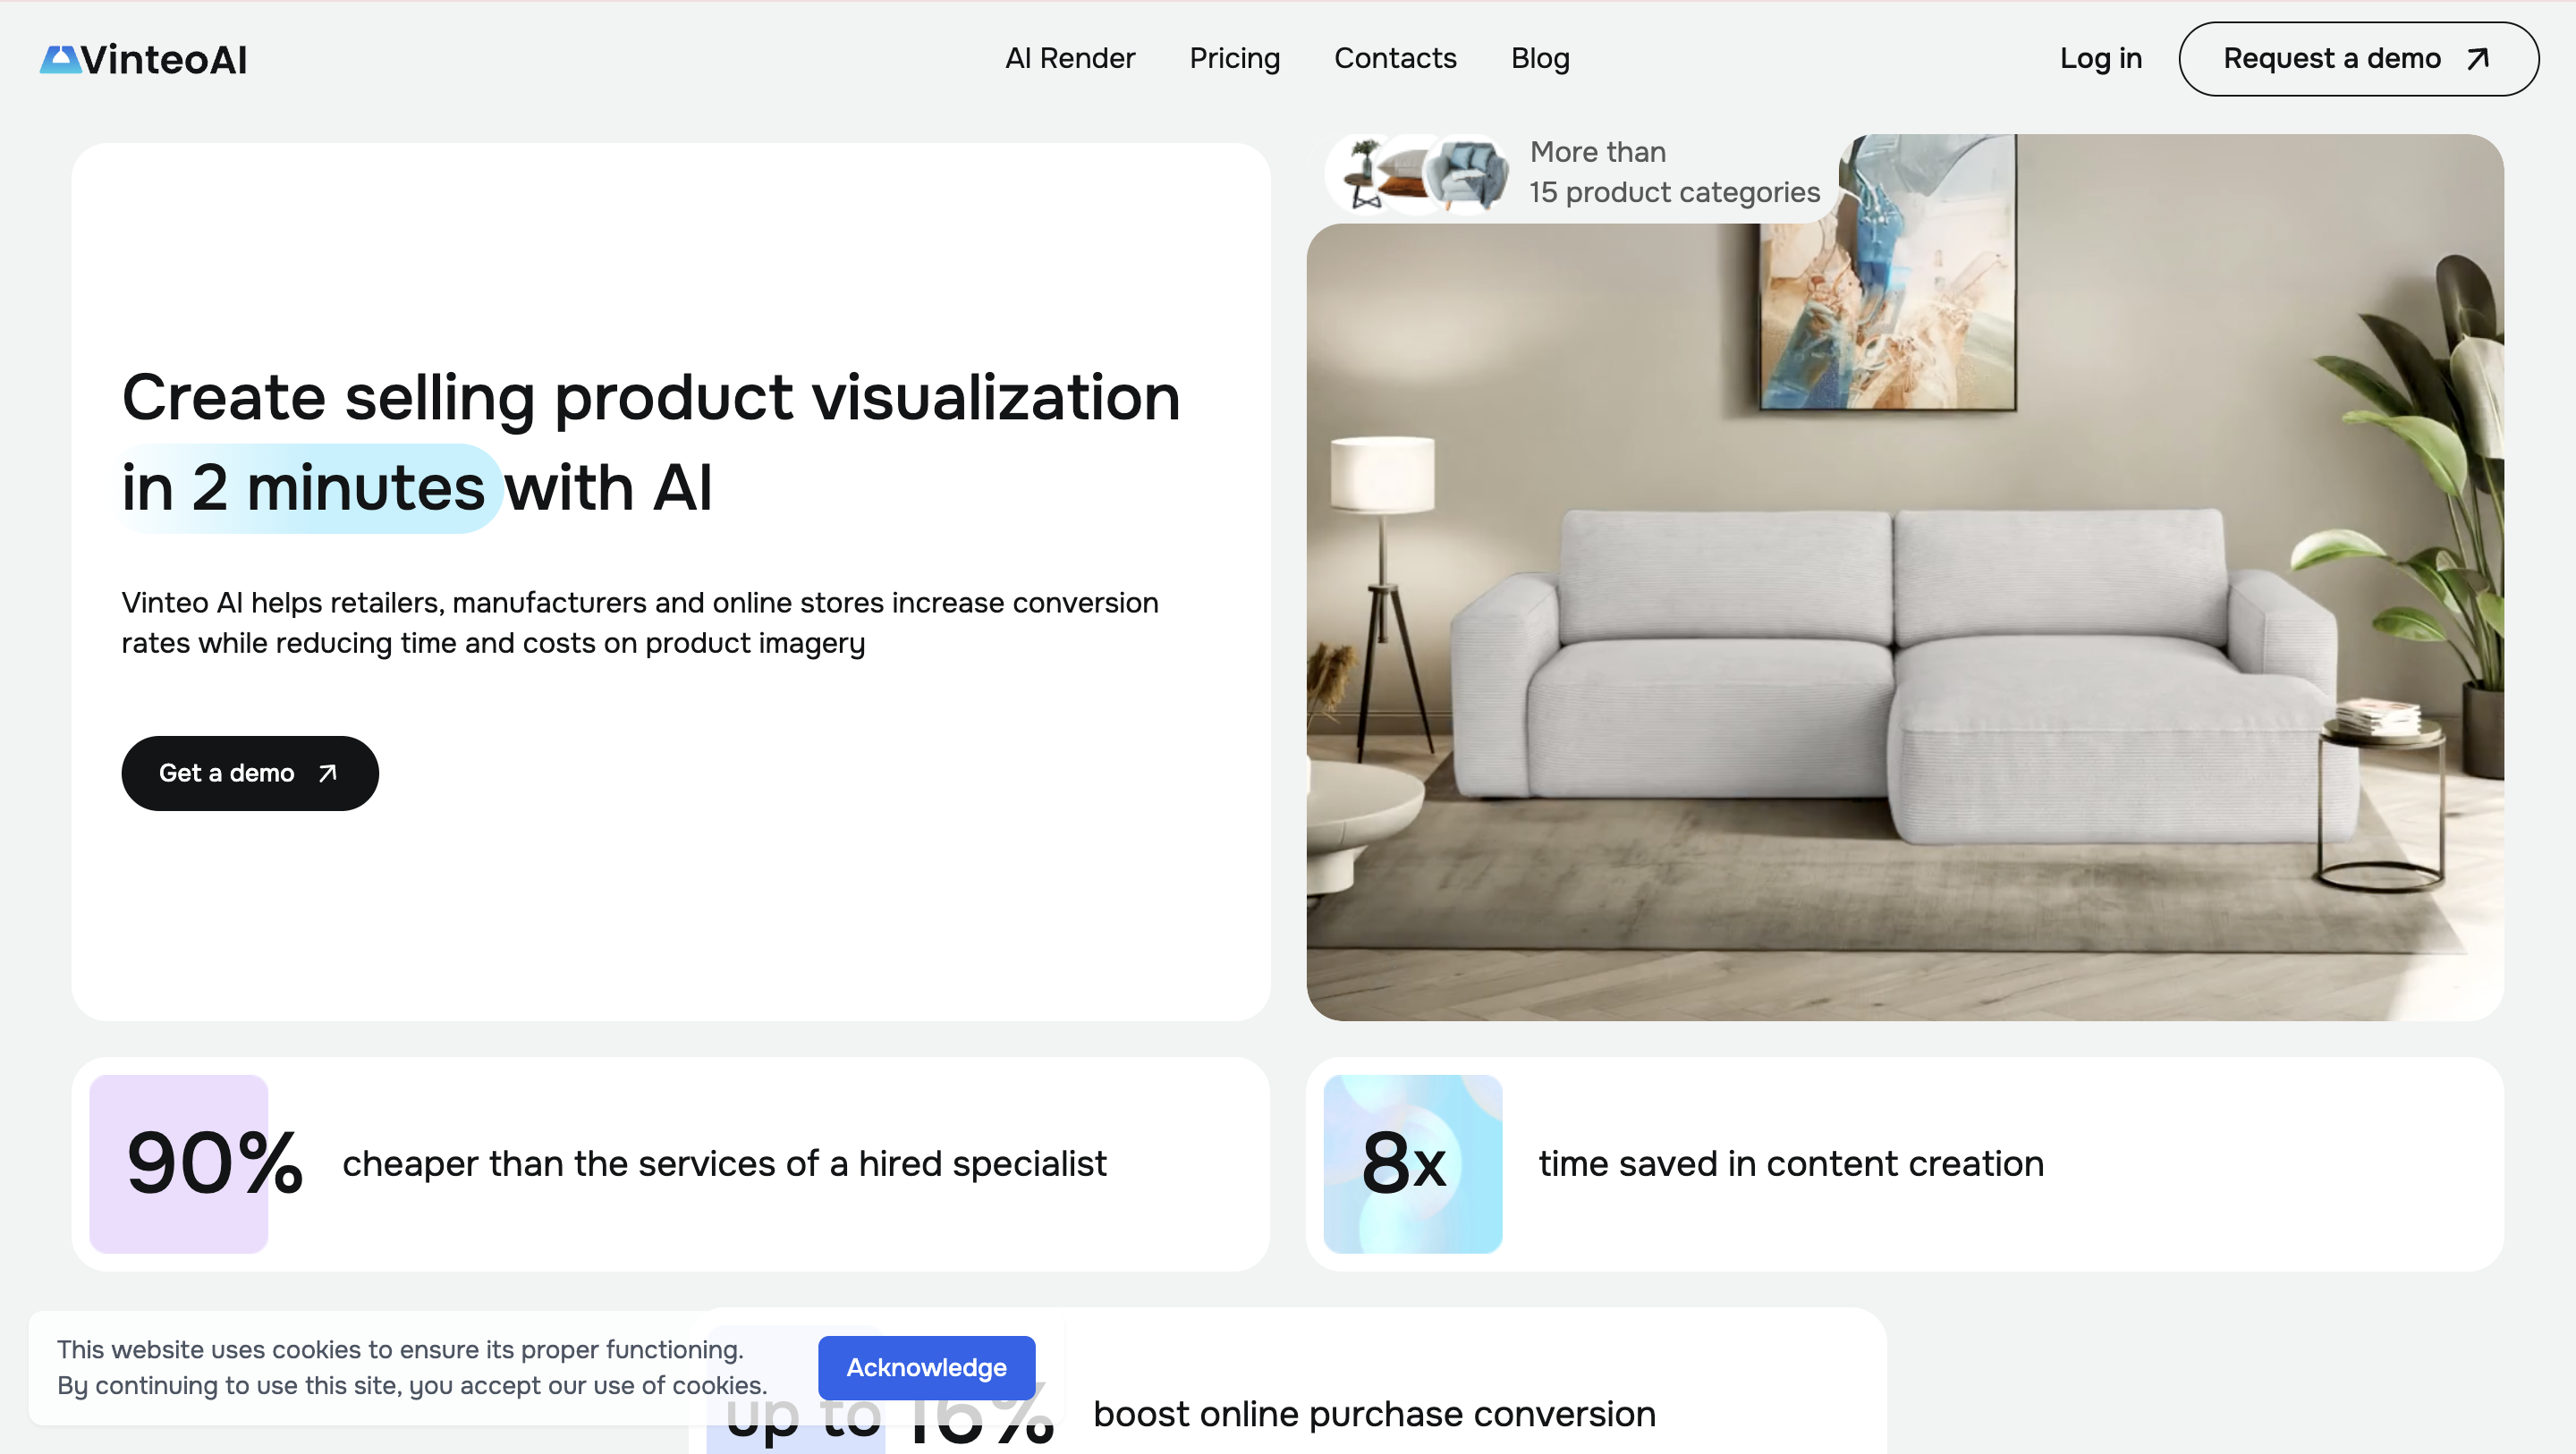Go to the Pricing page

click(1234, 59)
